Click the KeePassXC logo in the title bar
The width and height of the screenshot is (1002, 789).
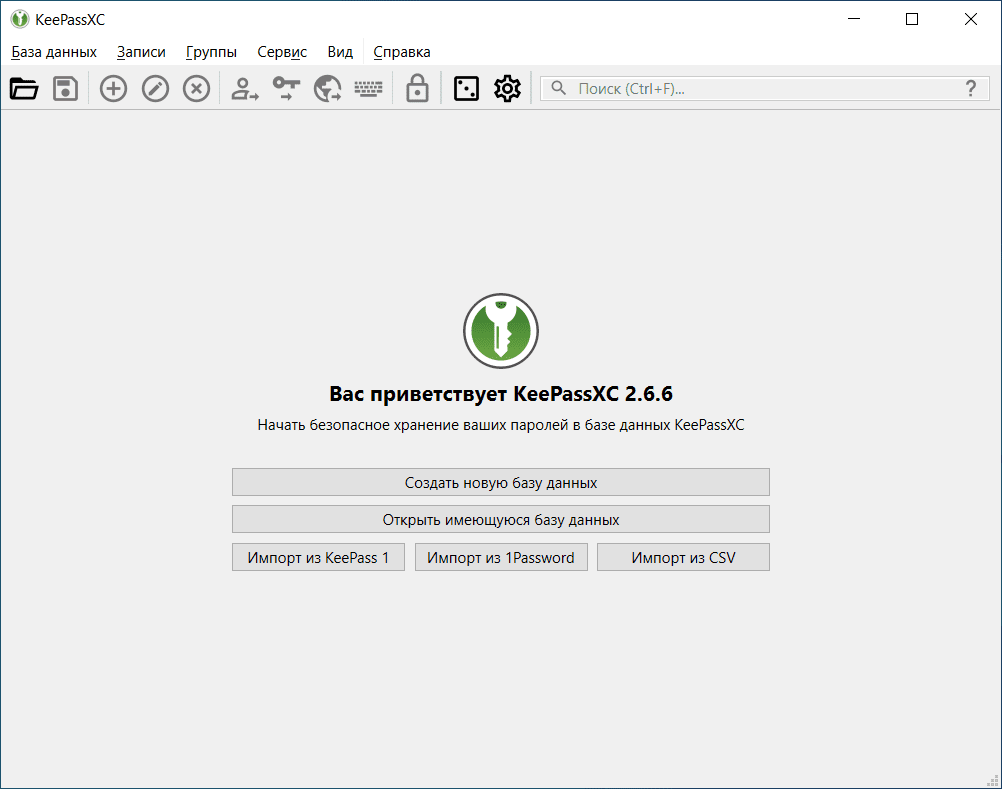20,19
